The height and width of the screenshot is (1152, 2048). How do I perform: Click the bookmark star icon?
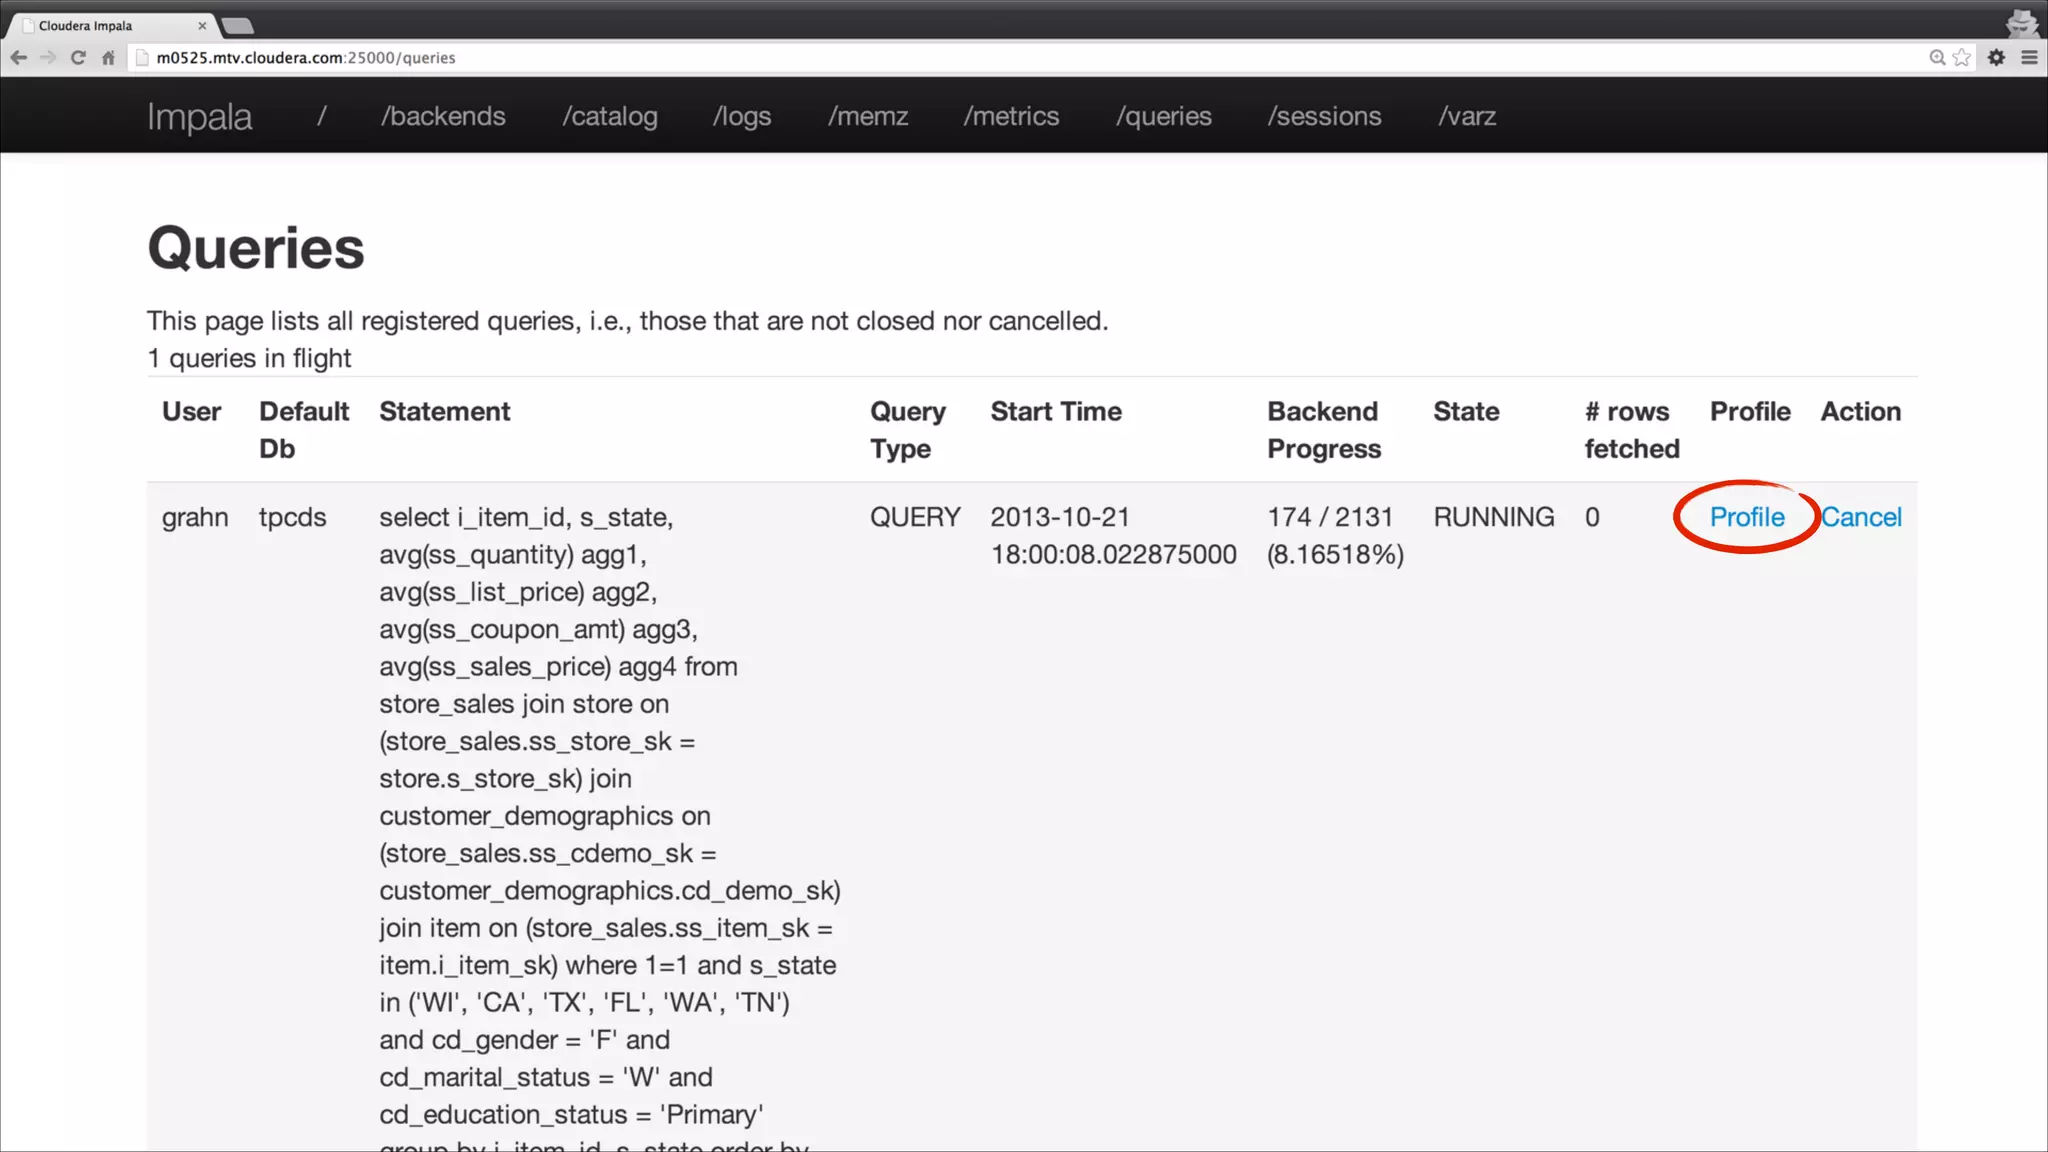pos(1962,58)
